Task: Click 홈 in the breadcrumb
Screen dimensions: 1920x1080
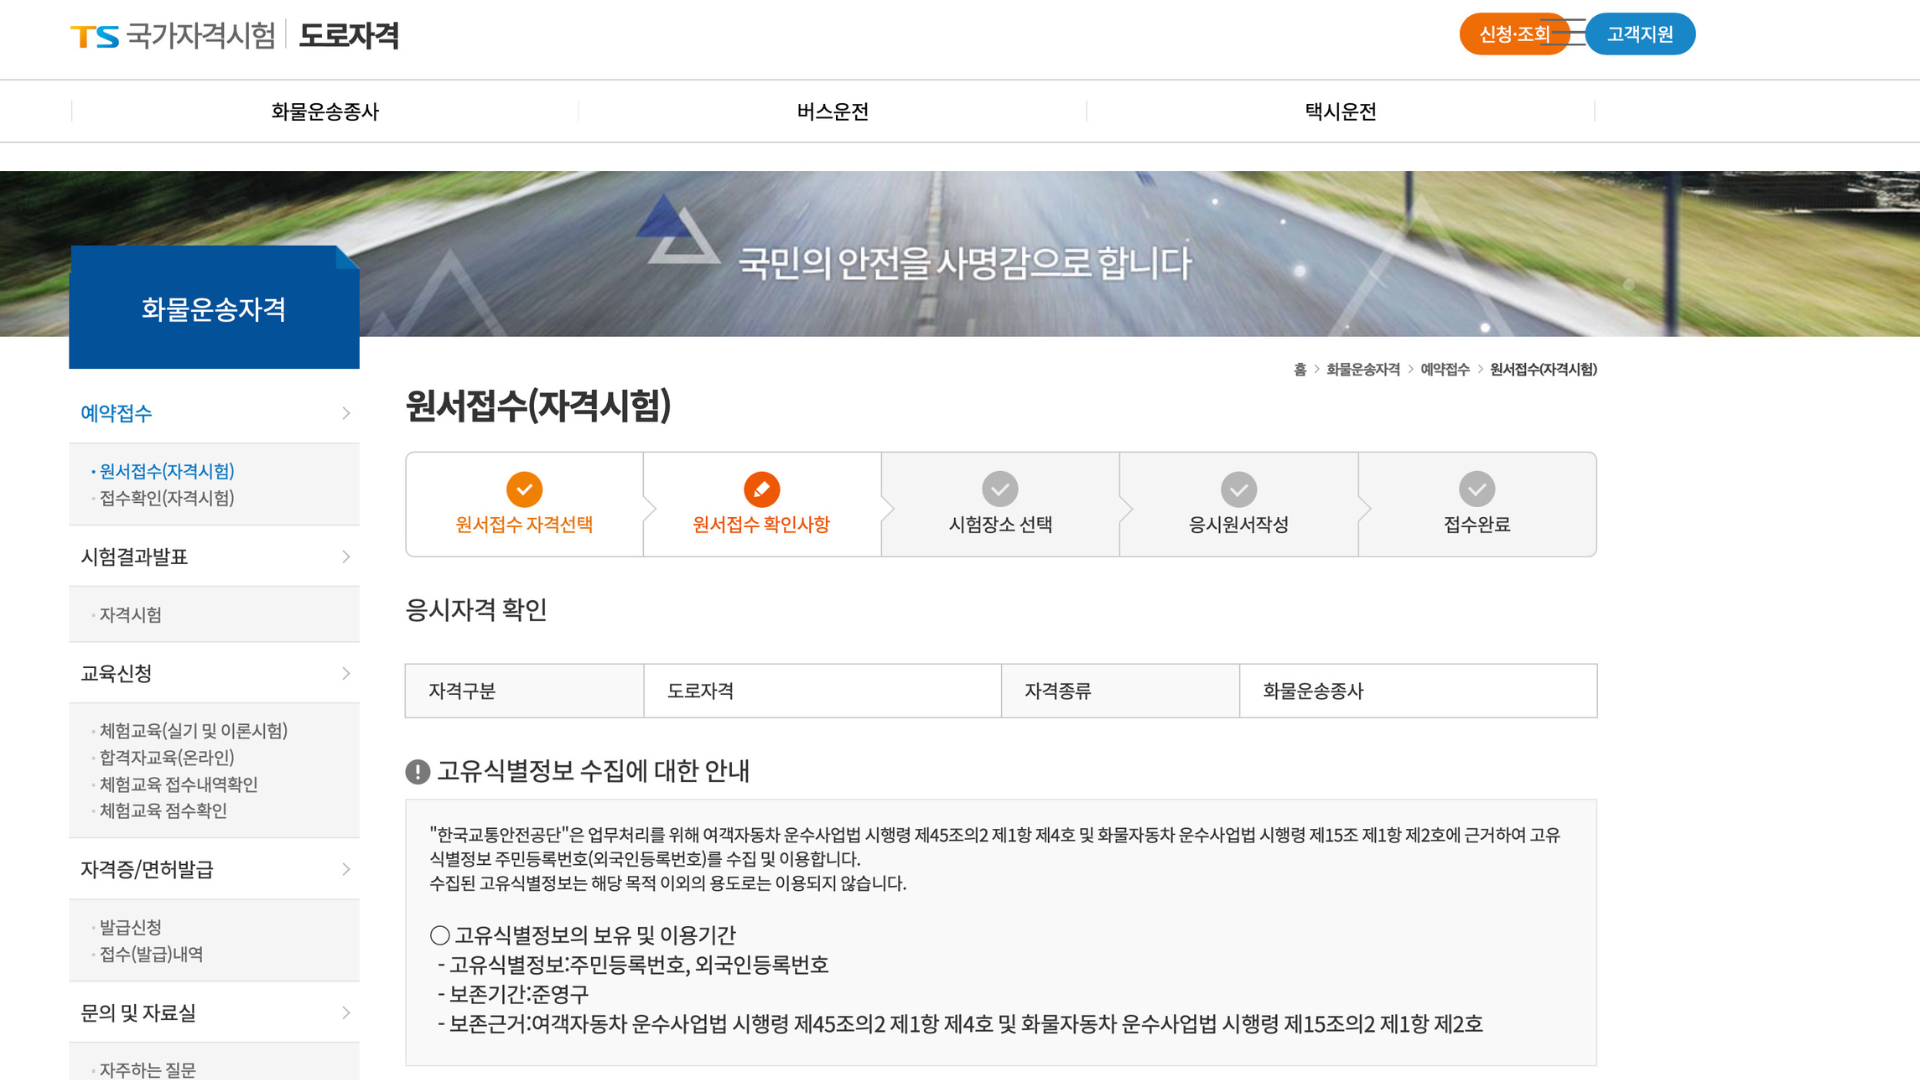Action: pos(1302,369)
